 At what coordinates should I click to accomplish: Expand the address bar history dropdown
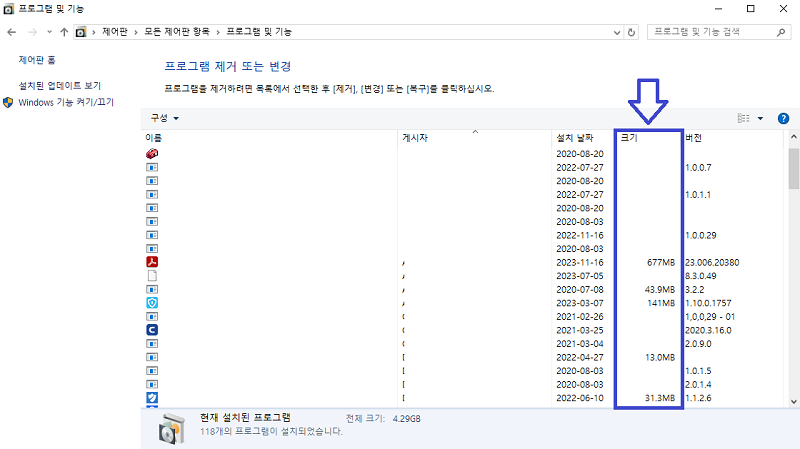(x=617, y=32)
